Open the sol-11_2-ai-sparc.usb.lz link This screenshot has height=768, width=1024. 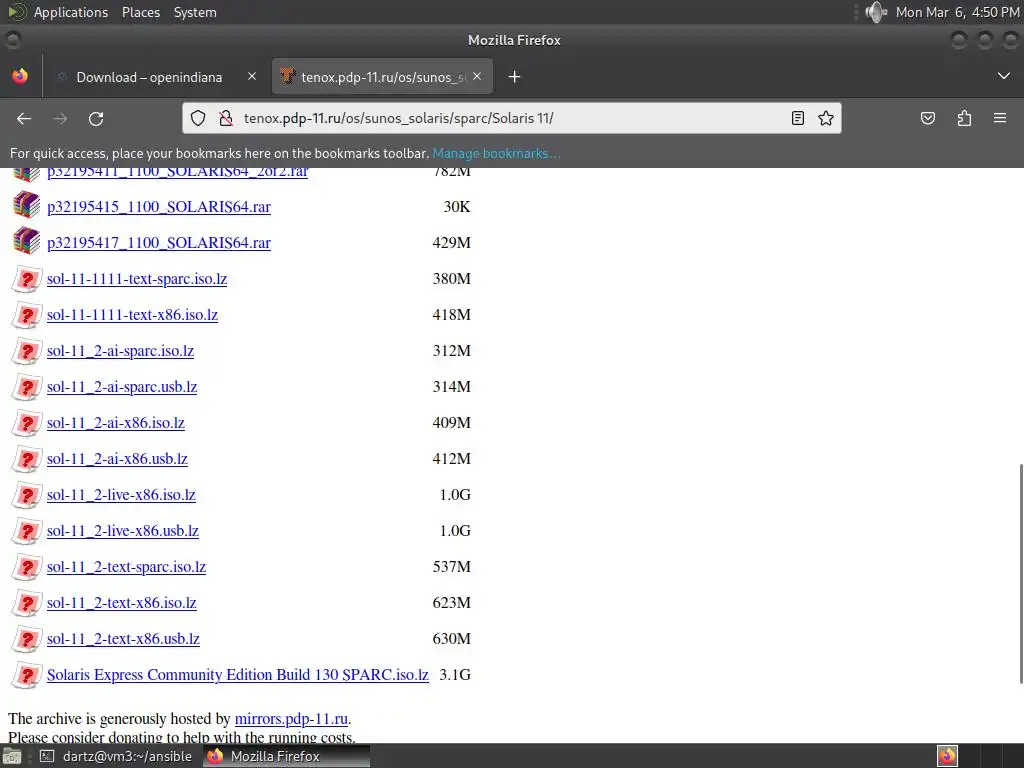(x=122, y=387)
